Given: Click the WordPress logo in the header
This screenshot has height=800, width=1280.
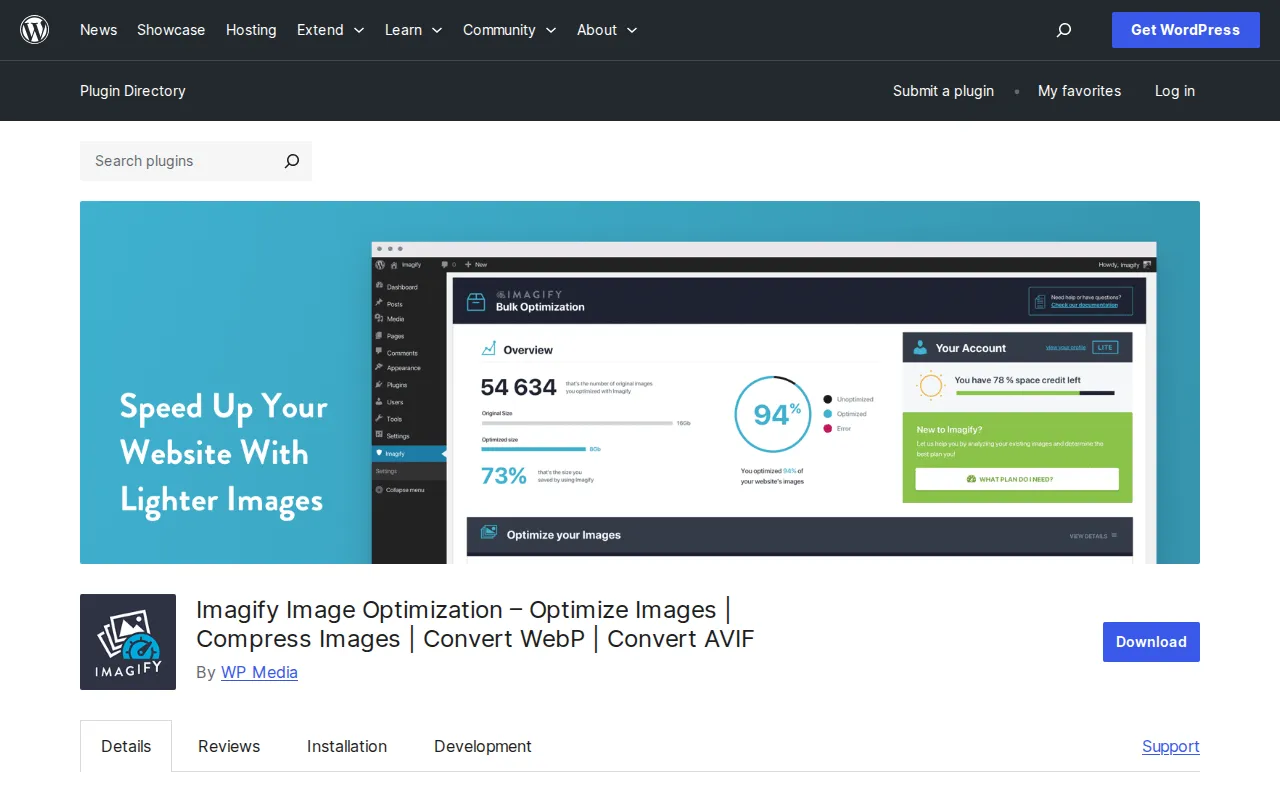Looking at the screenshot, I should [x=34, y=30].
